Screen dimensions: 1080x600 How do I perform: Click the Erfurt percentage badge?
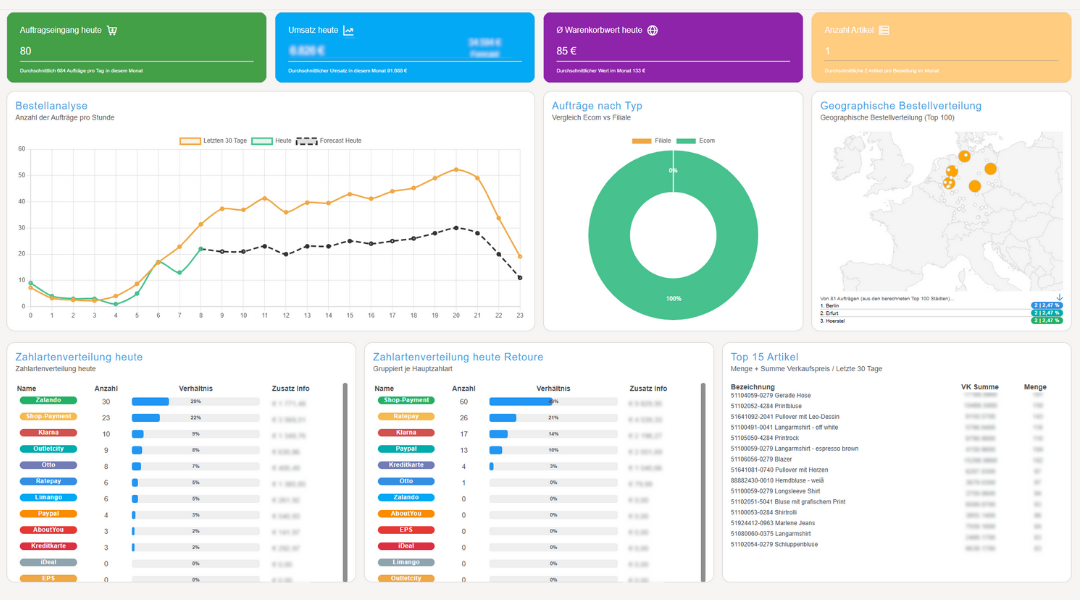pyautogui.click(x=1047, y=313)
